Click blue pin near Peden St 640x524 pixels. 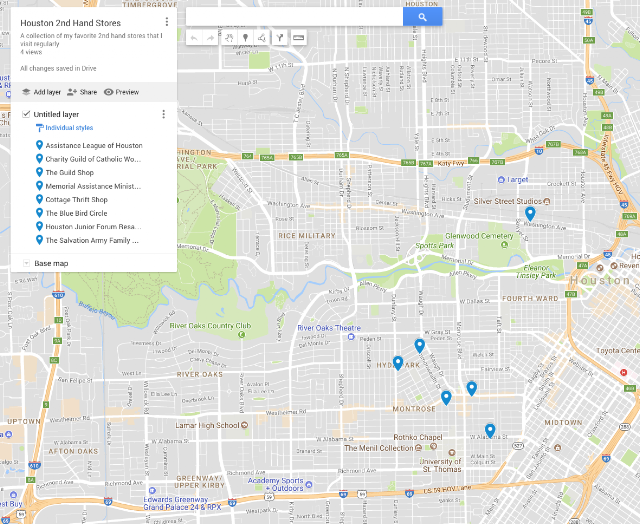(x=420, y=346)
